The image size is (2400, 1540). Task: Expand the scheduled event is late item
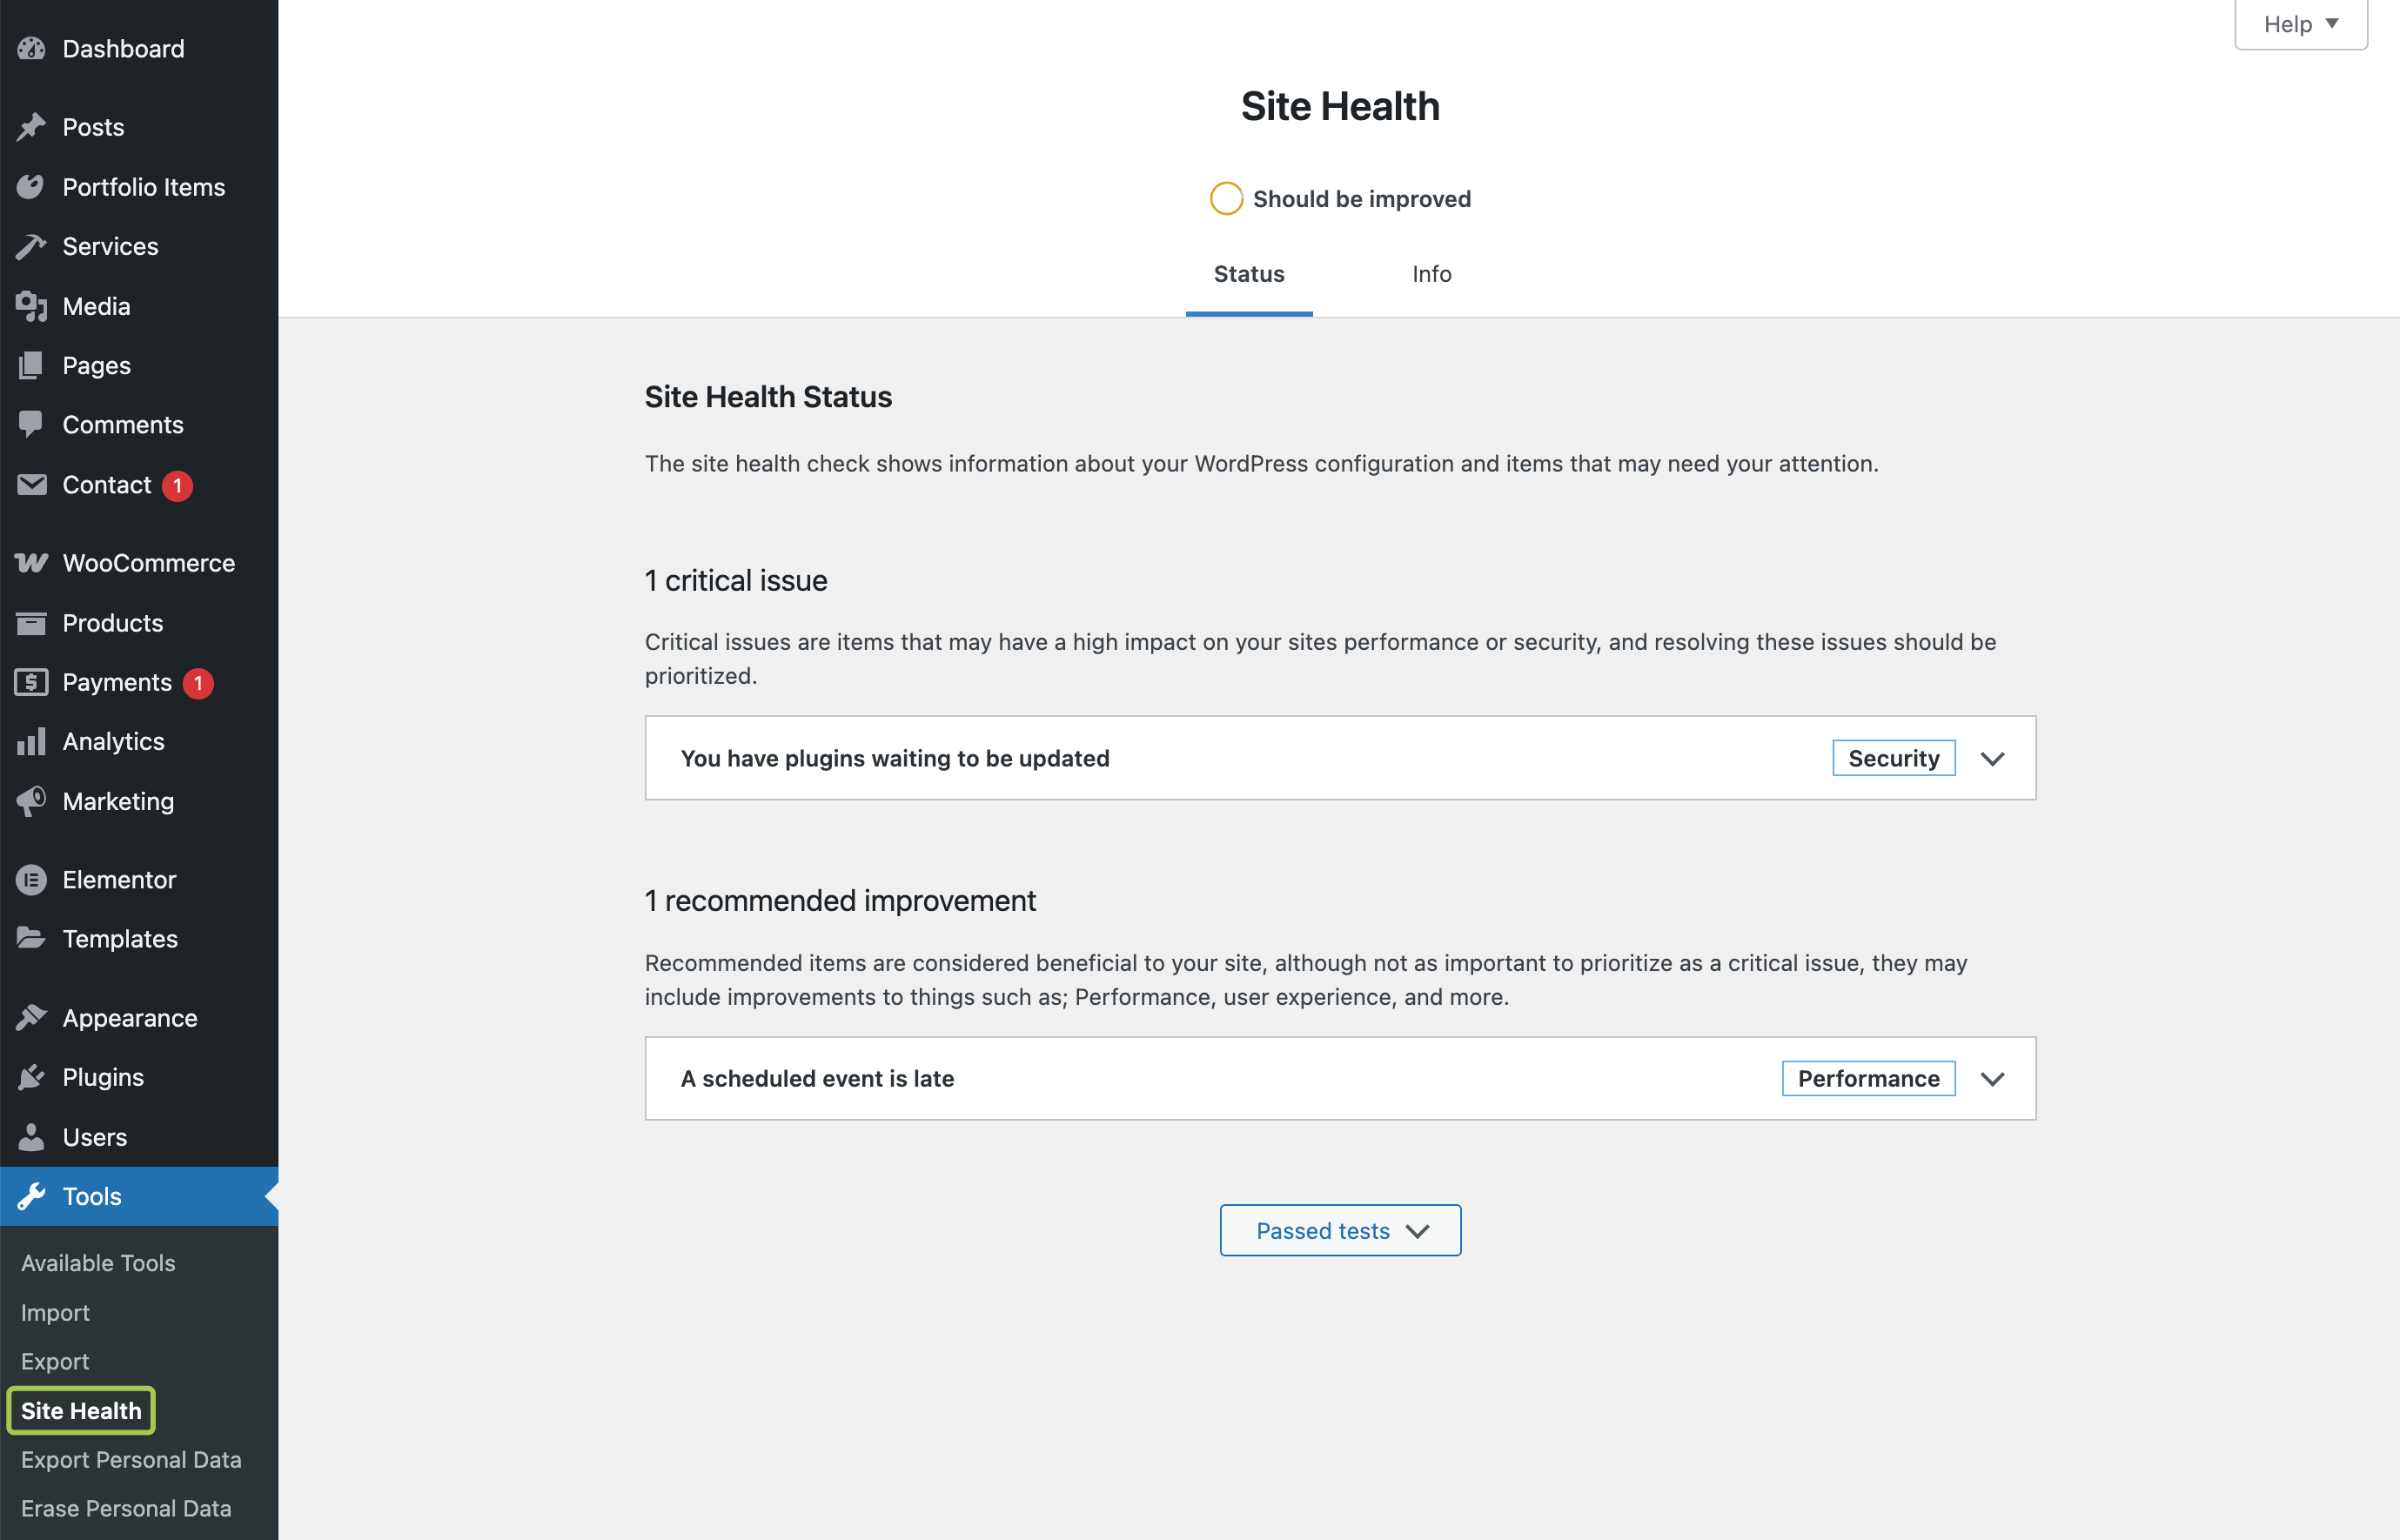click(x=1992, y=1078)
